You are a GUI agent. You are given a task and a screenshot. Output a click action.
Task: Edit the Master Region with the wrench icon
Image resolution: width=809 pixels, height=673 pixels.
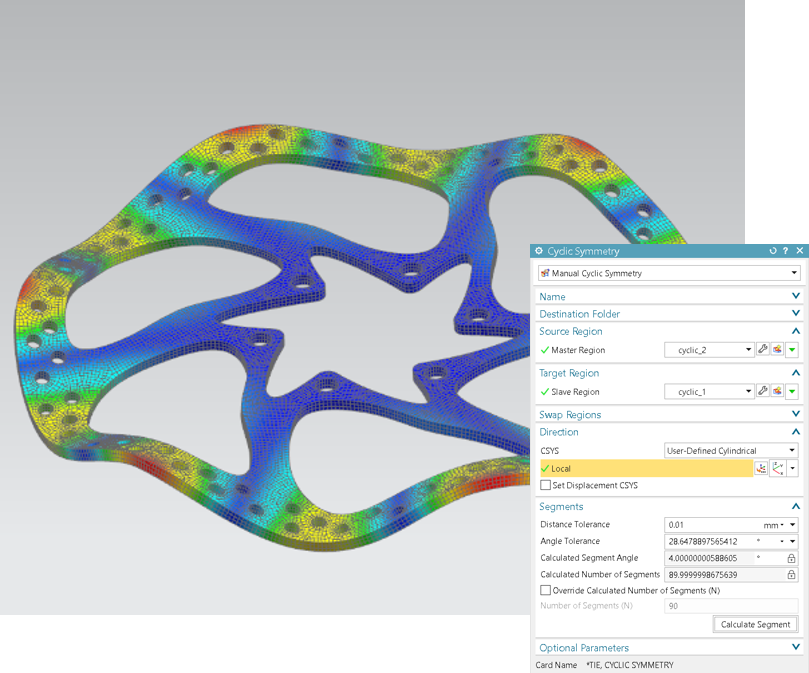pyautogui.click(x=763, y=350)
